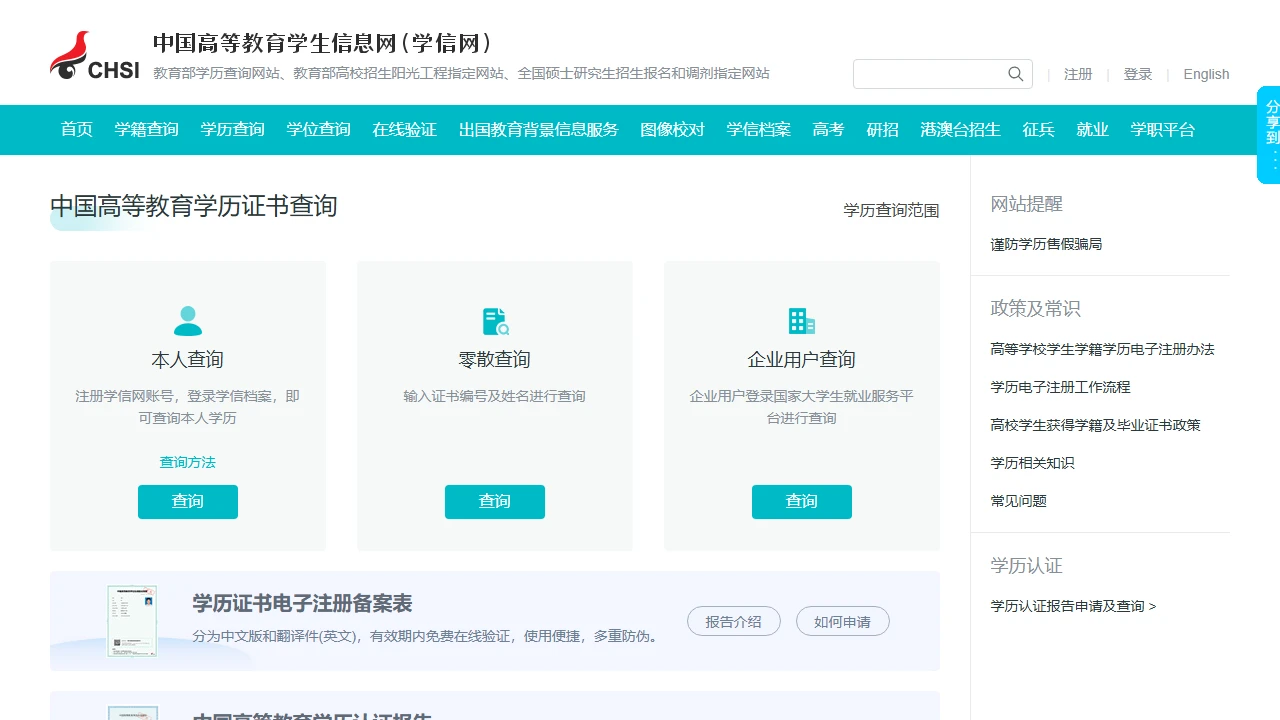Open the 在线验证 menu item
The height and width of the screenshot is (720, 1280).
pyautogui.click(x=404, y=130)
